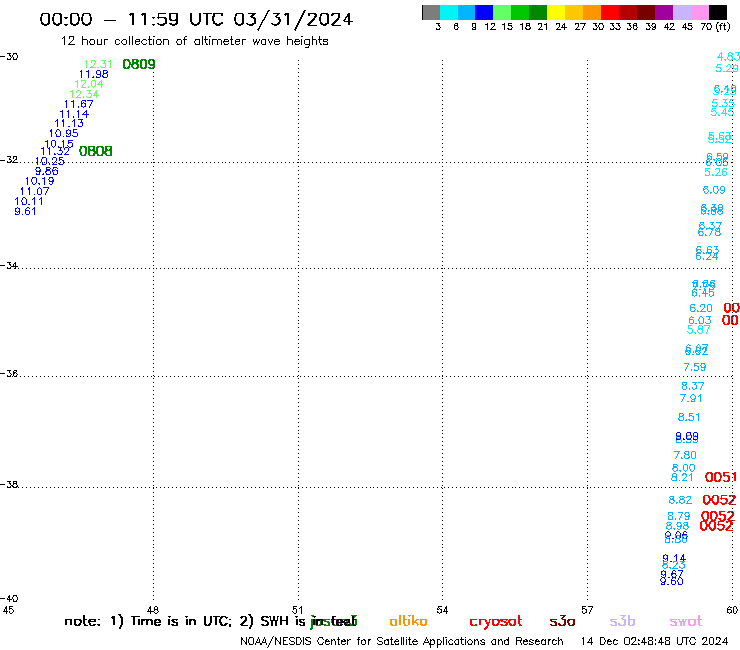Click the longitude axis label '57'
Screen dimensions: 740x650
point(587,610)
